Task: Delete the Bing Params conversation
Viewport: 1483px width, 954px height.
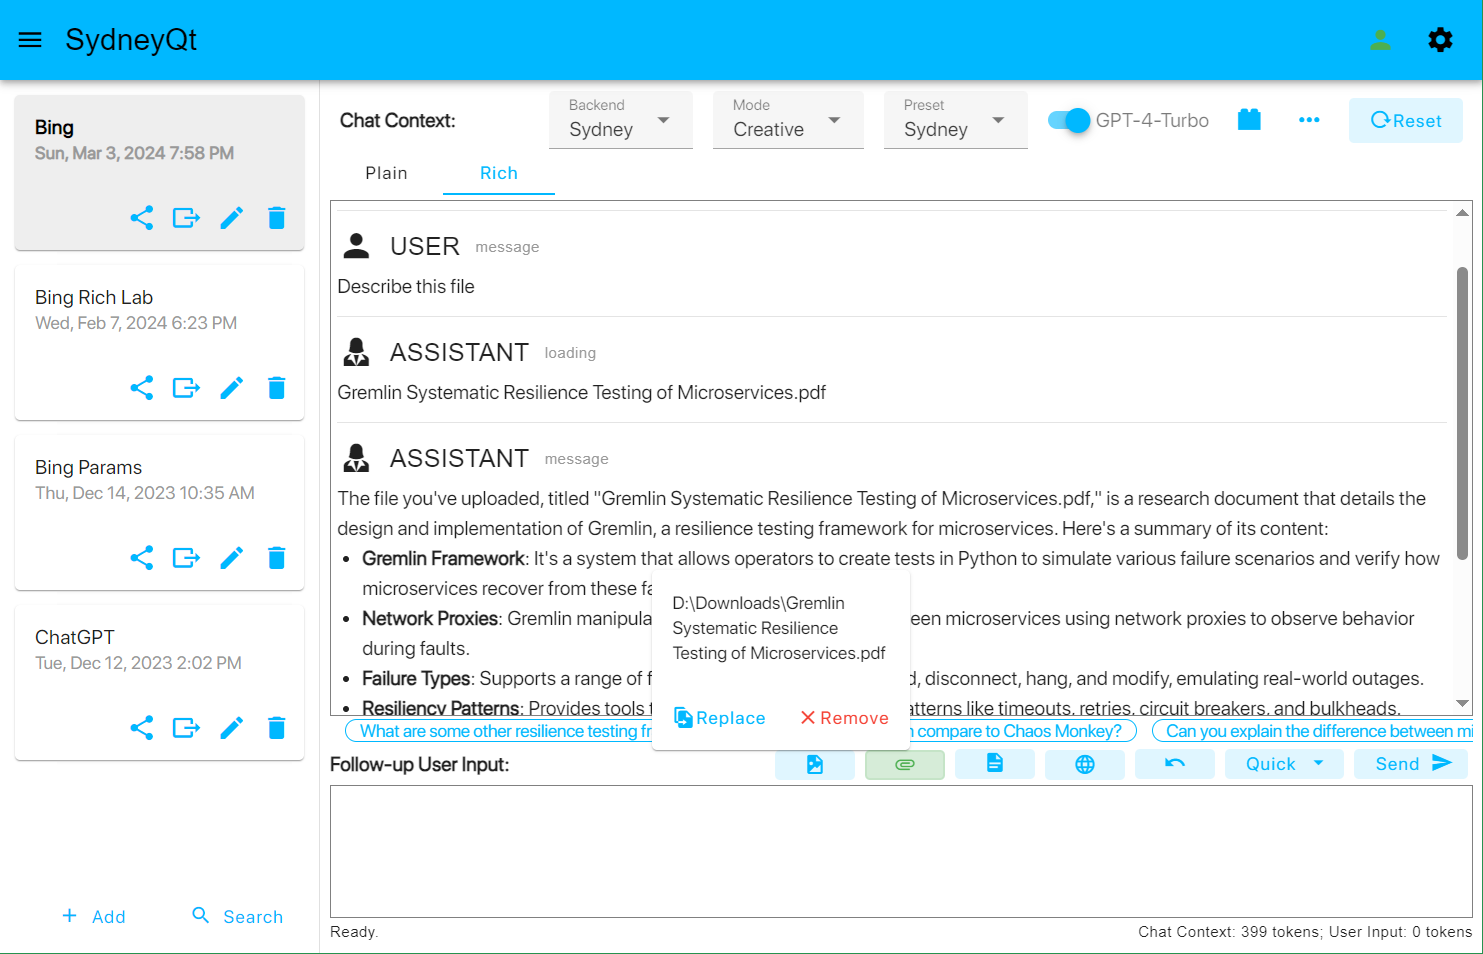Action: 277,558
